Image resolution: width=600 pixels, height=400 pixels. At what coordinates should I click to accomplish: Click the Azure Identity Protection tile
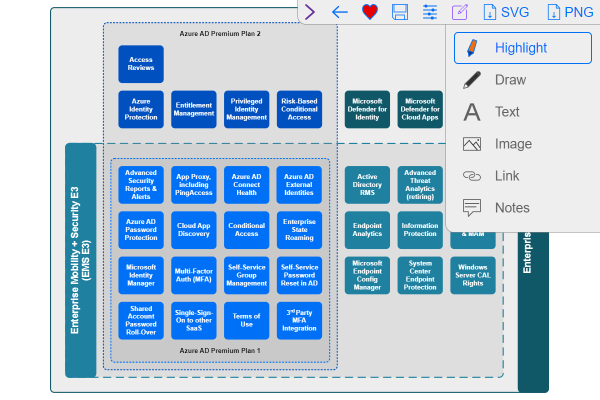coord(141,109)
